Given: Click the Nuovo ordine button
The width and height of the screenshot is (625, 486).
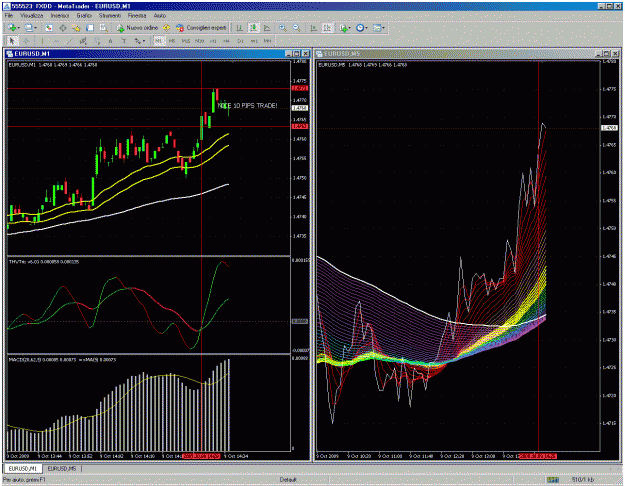Looking at the screenshot, I should coord(137,28).
